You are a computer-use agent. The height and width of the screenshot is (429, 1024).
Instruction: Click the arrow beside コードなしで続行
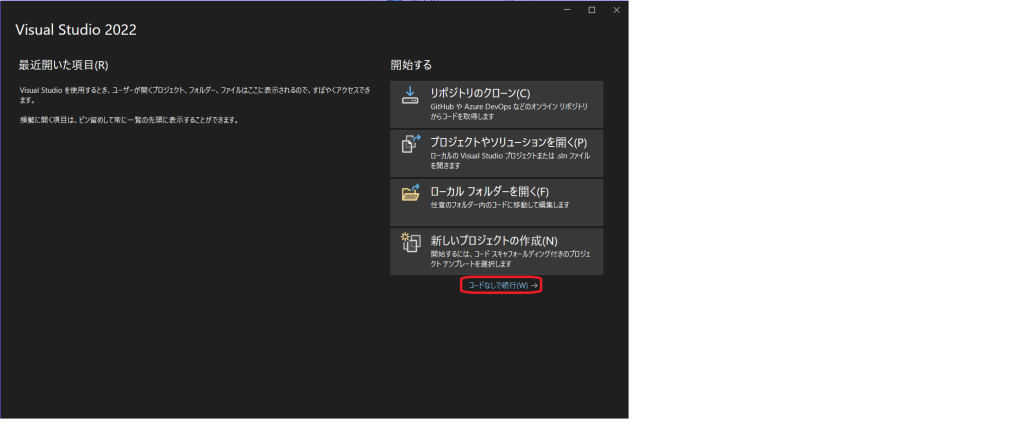coord(535,286)
